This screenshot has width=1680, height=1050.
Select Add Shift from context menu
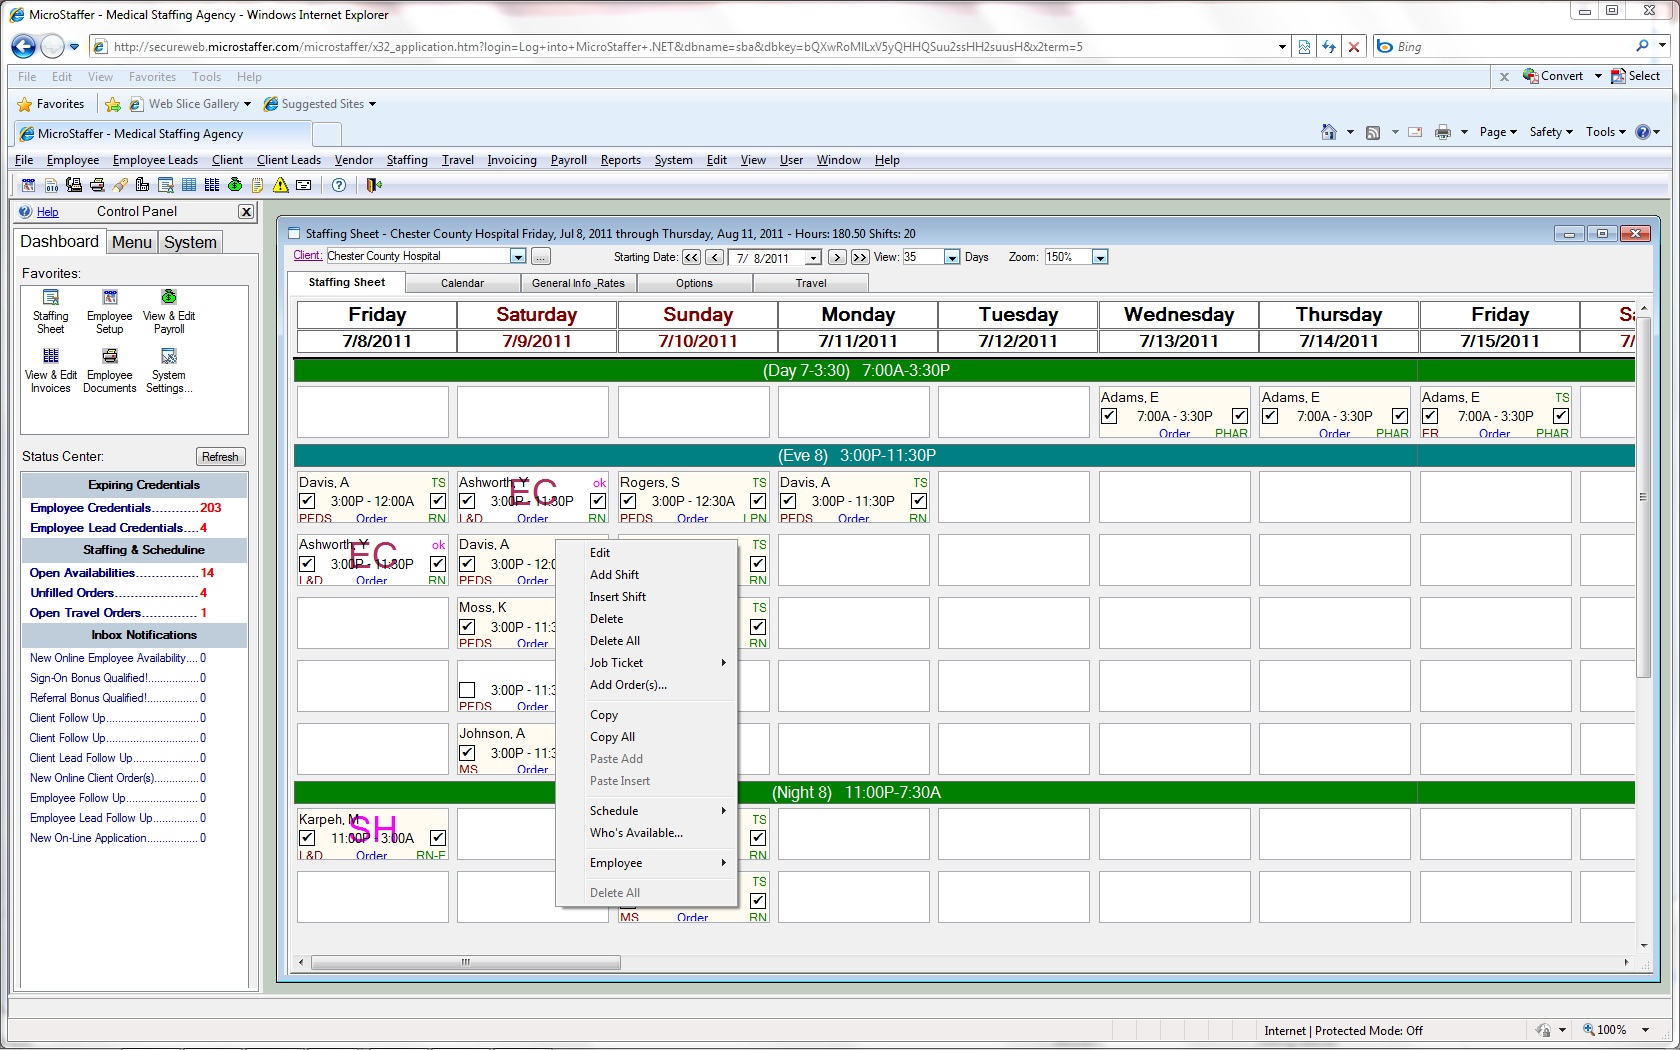click(614, 575)
